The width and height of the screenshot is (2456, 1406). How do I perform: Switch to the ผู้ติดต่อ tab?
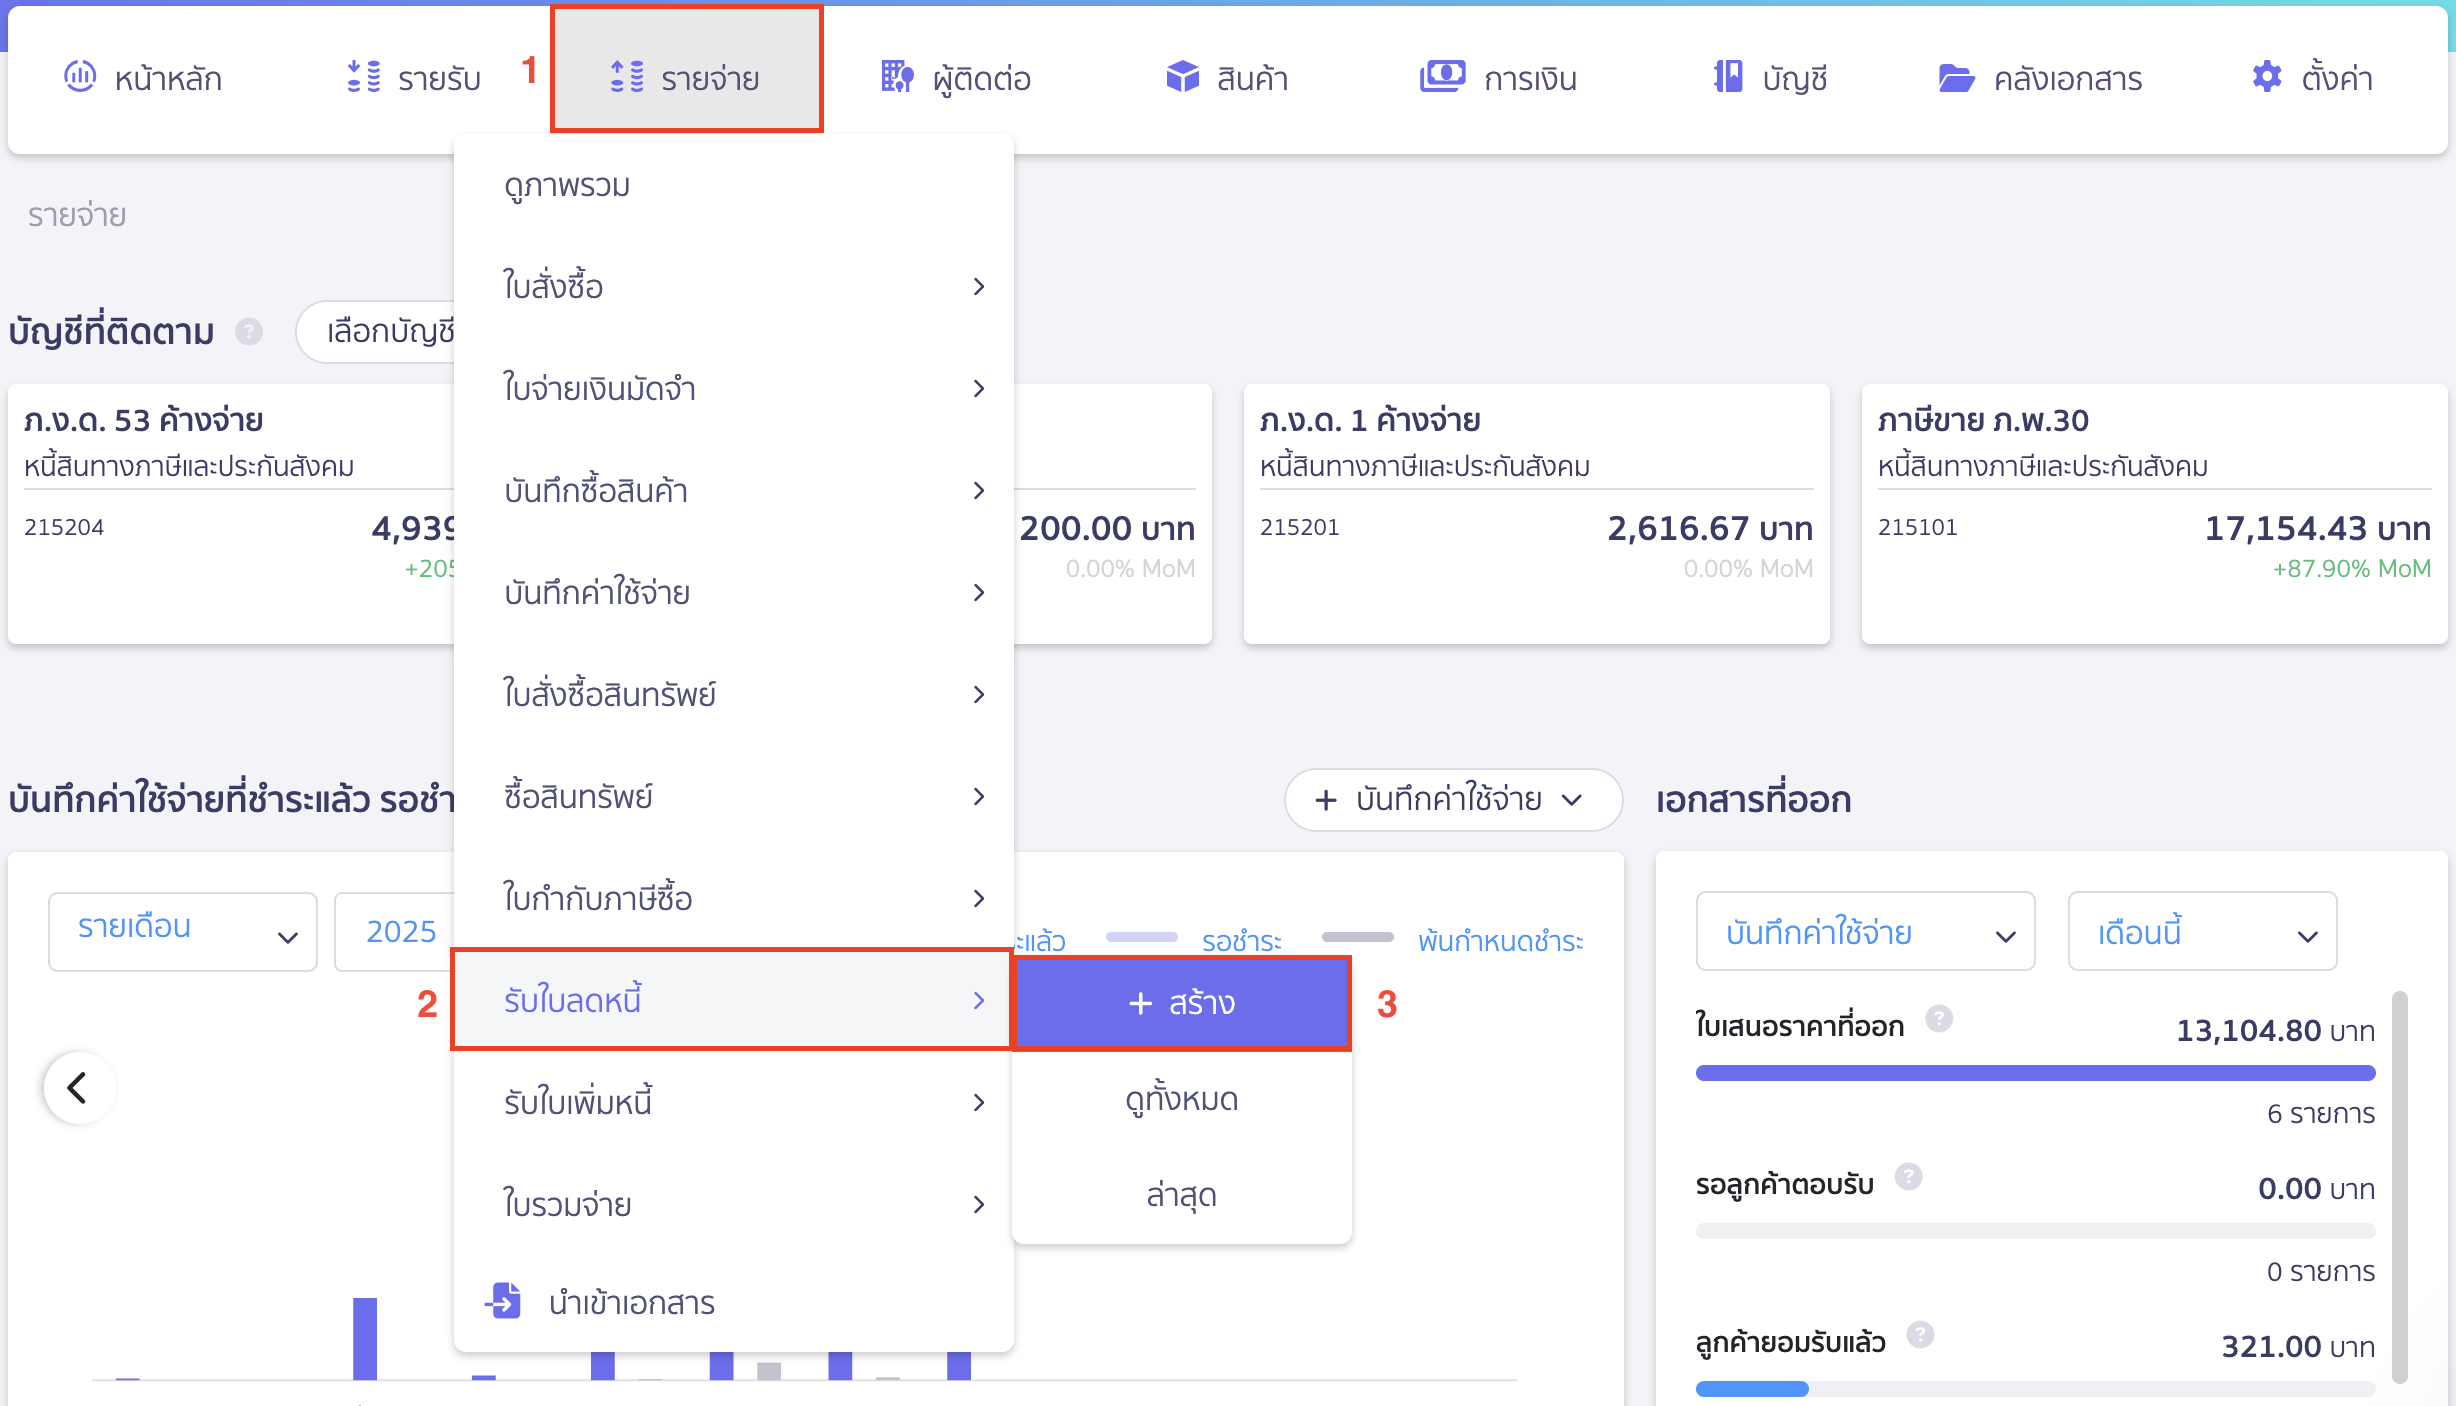click(955, 77)
